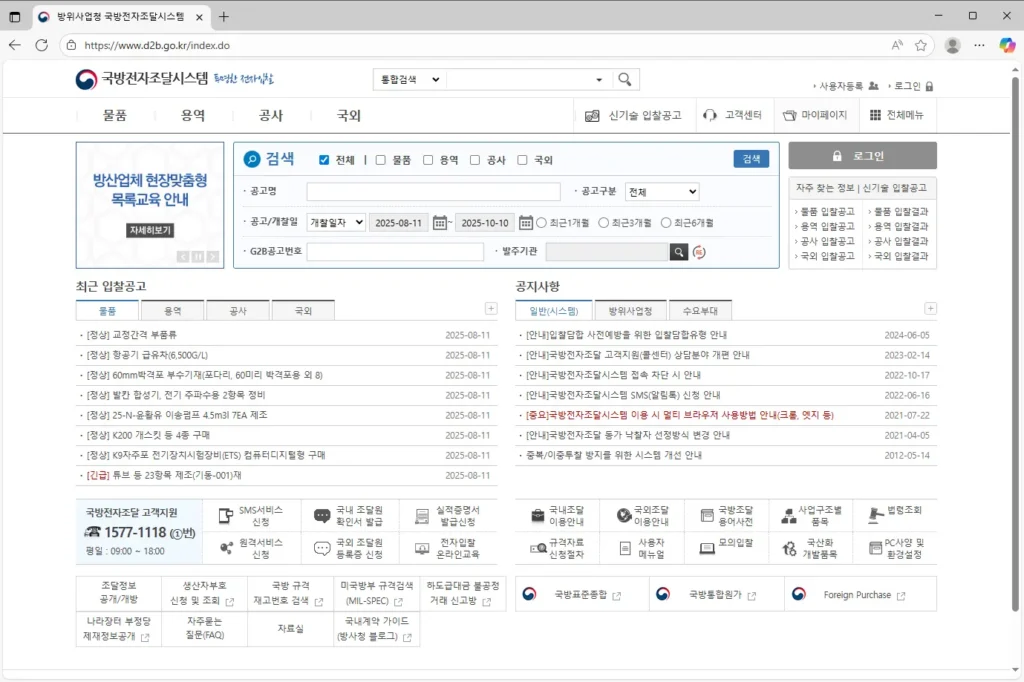Screen dimensions: 1024x682
Task: Click the page vertical scrollbar
Action: click(x=1015, y=345)
